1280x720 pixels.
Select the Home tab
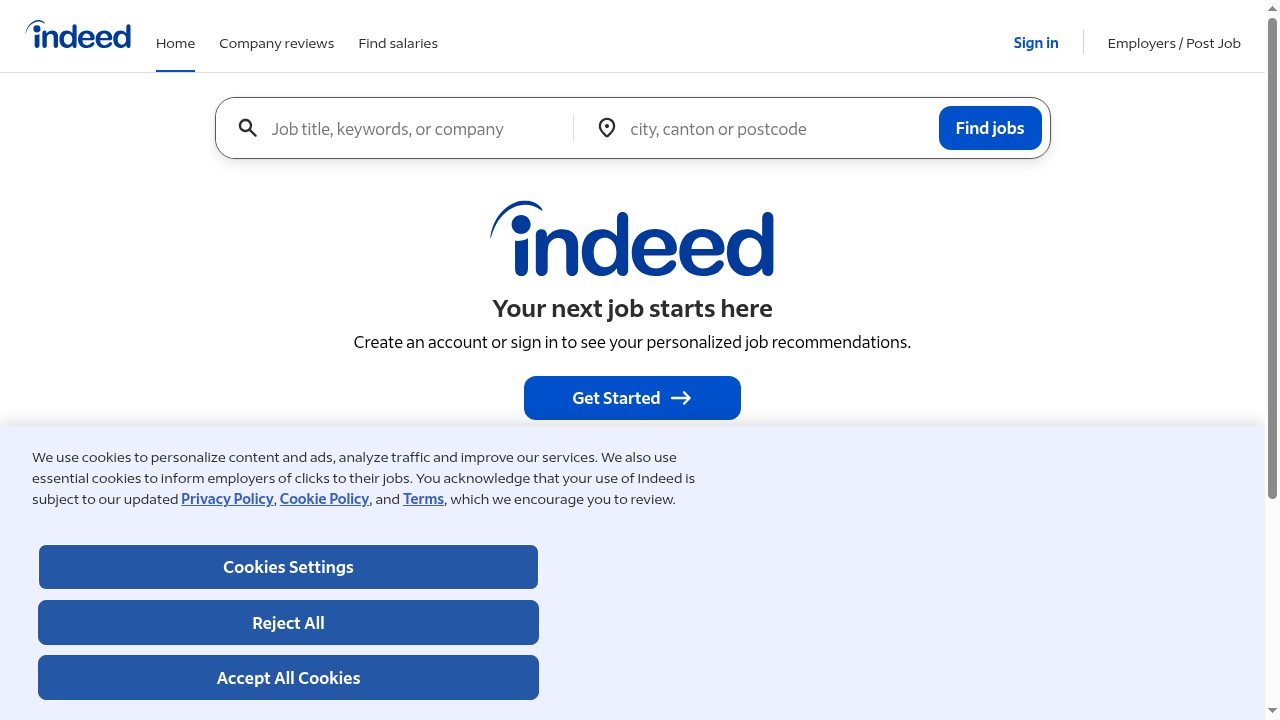175,43
